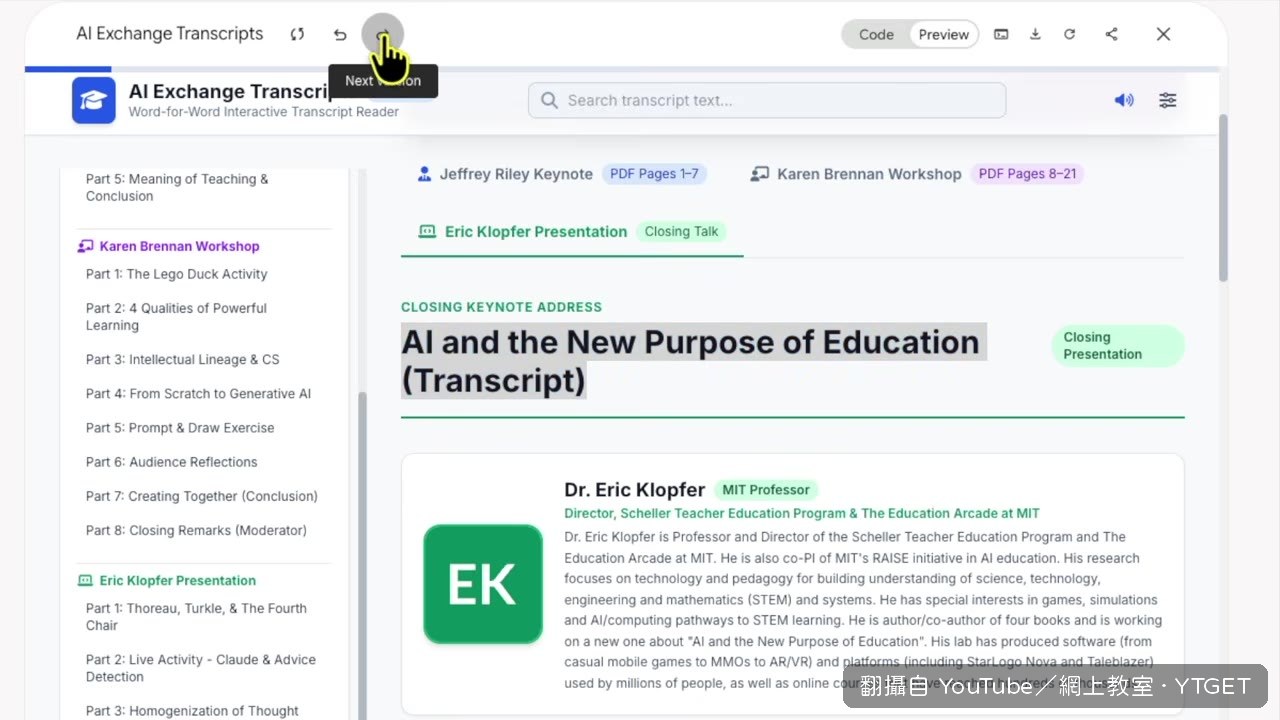Open the version history icon beside the title
1280x720 pixels.
(x=297, y=34)
